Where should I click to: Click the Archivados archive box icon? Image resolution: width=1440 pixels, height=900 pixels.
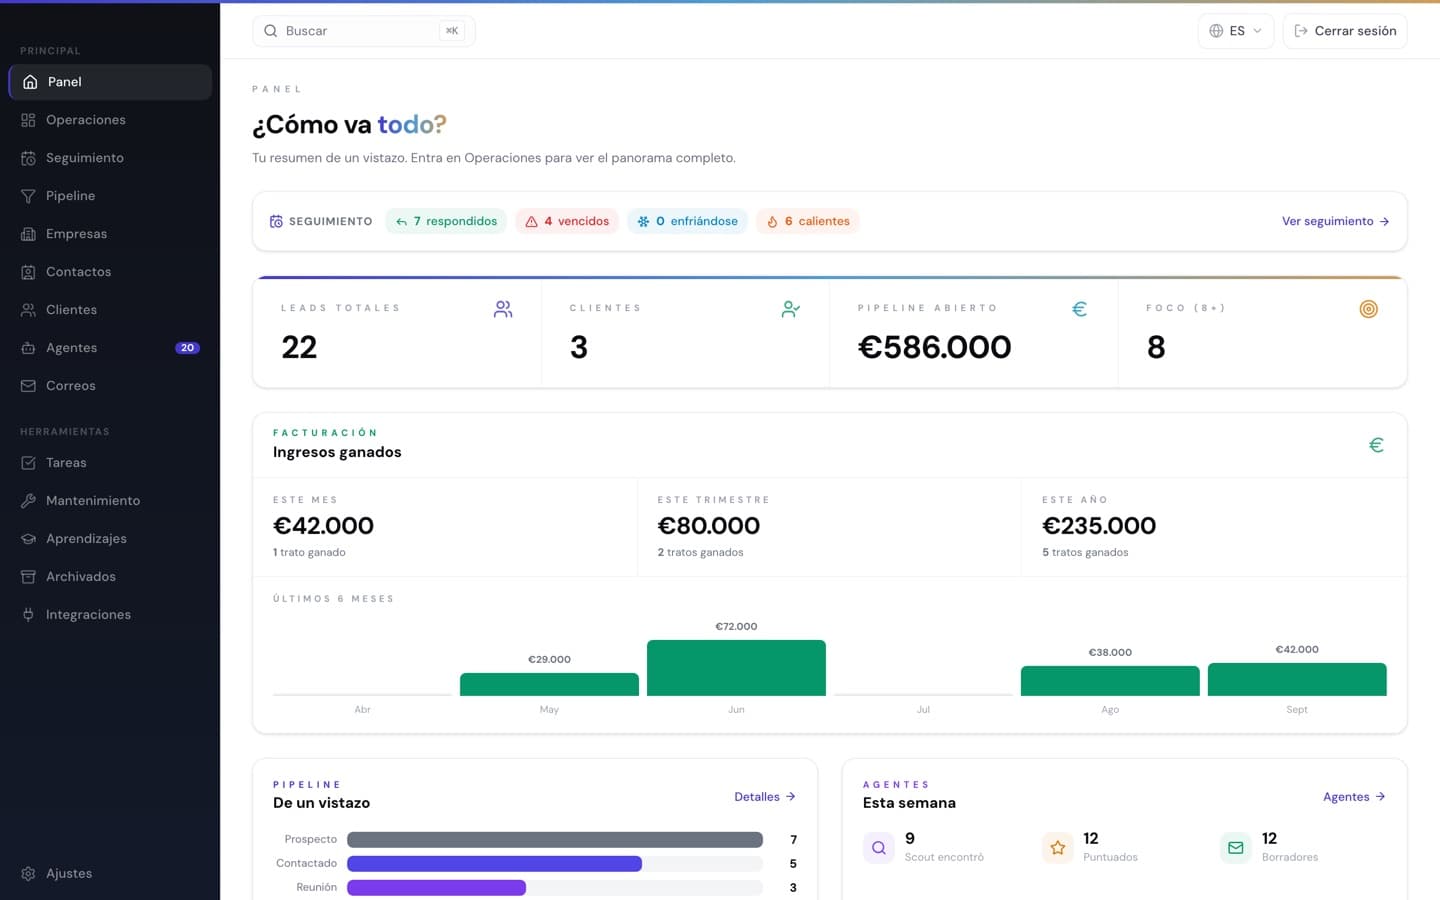coord(28,577)
